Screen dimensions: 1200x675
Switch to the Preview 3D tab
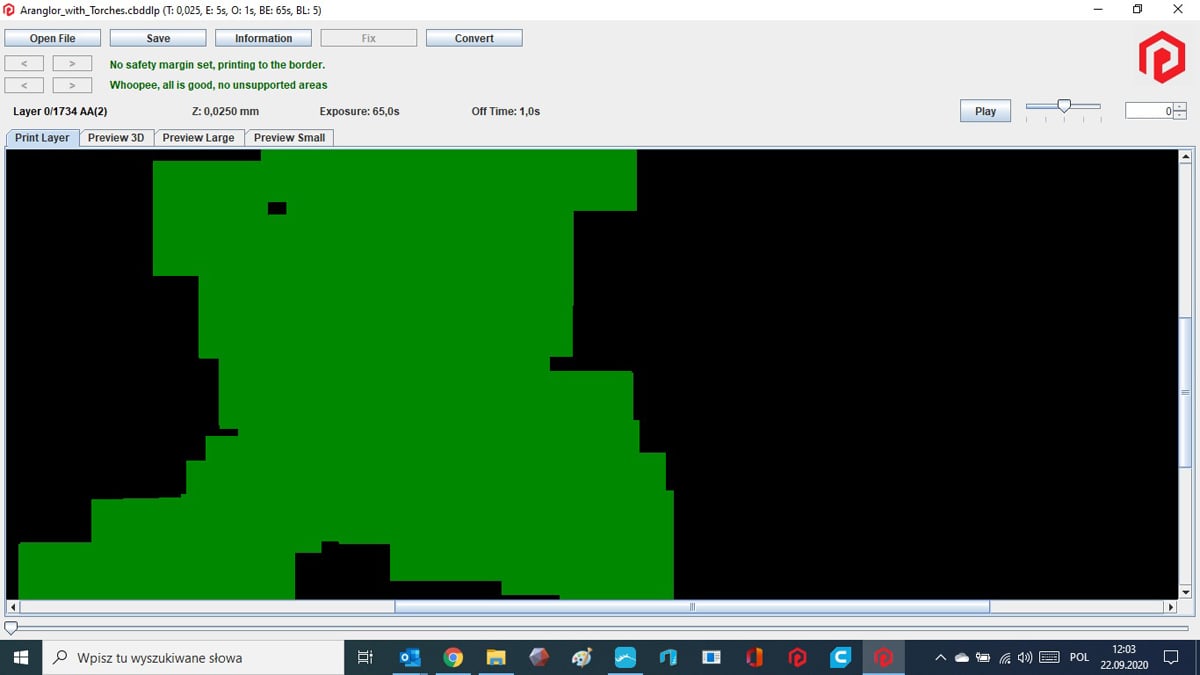tap(116, 138)
